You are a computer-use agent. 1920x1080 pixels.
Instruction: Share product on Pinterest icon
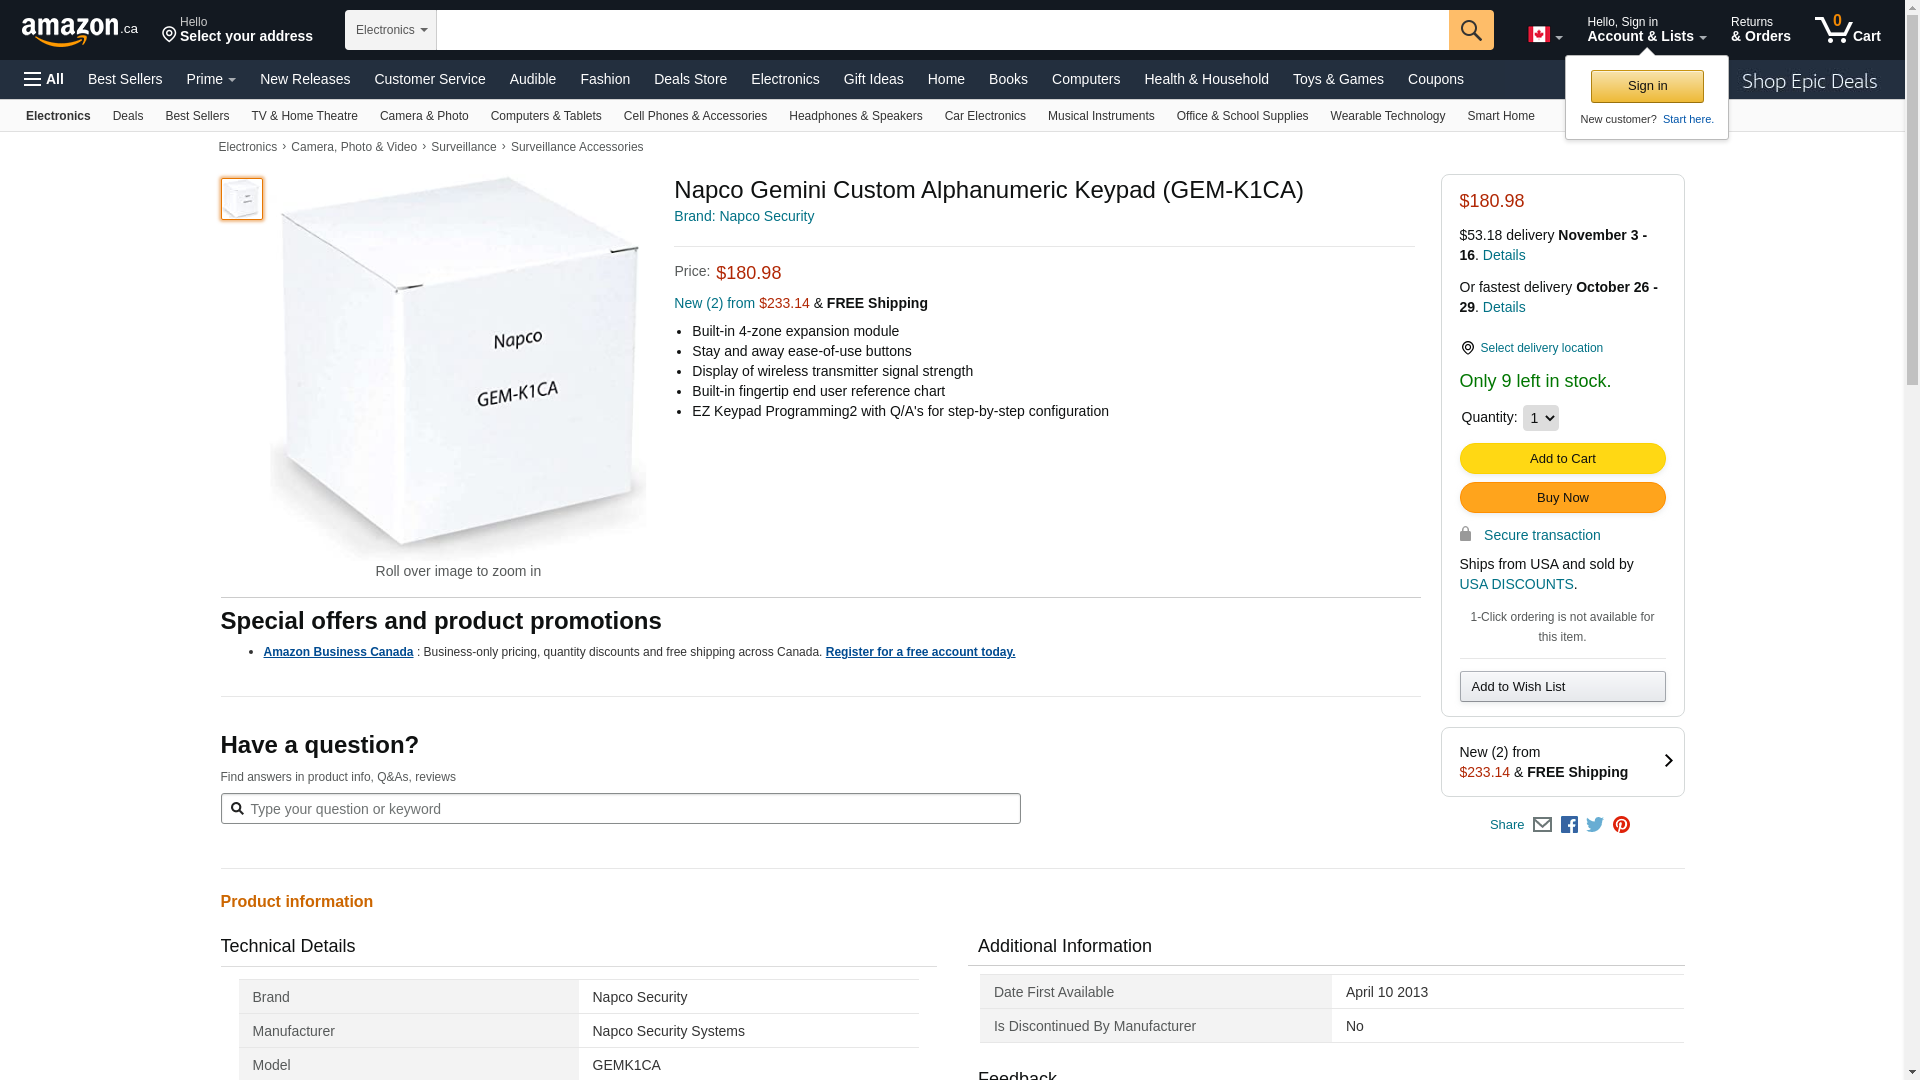click(x=1621, y=825)
